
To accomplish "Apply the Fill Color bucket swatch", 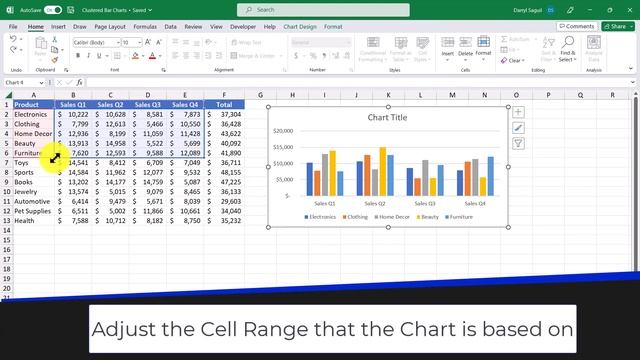I will [x=136, y=56].
